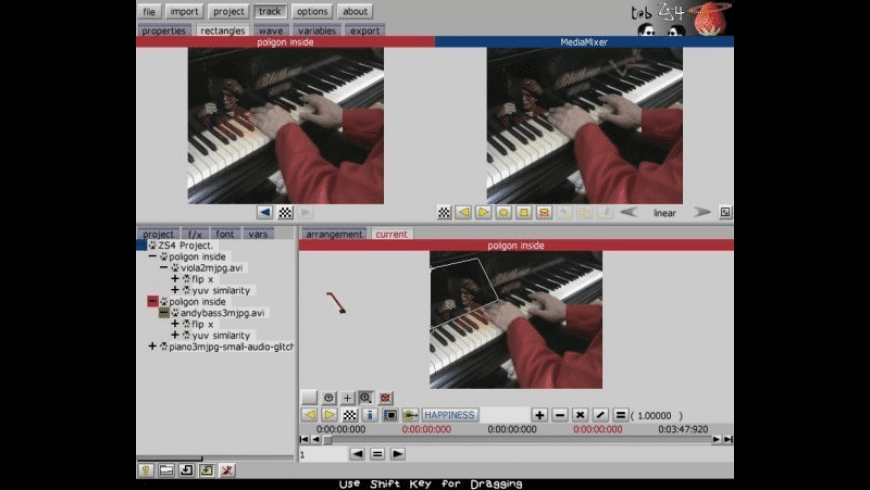
Task: Click the equals button below the timeline
Action: (x=377, y=454)
